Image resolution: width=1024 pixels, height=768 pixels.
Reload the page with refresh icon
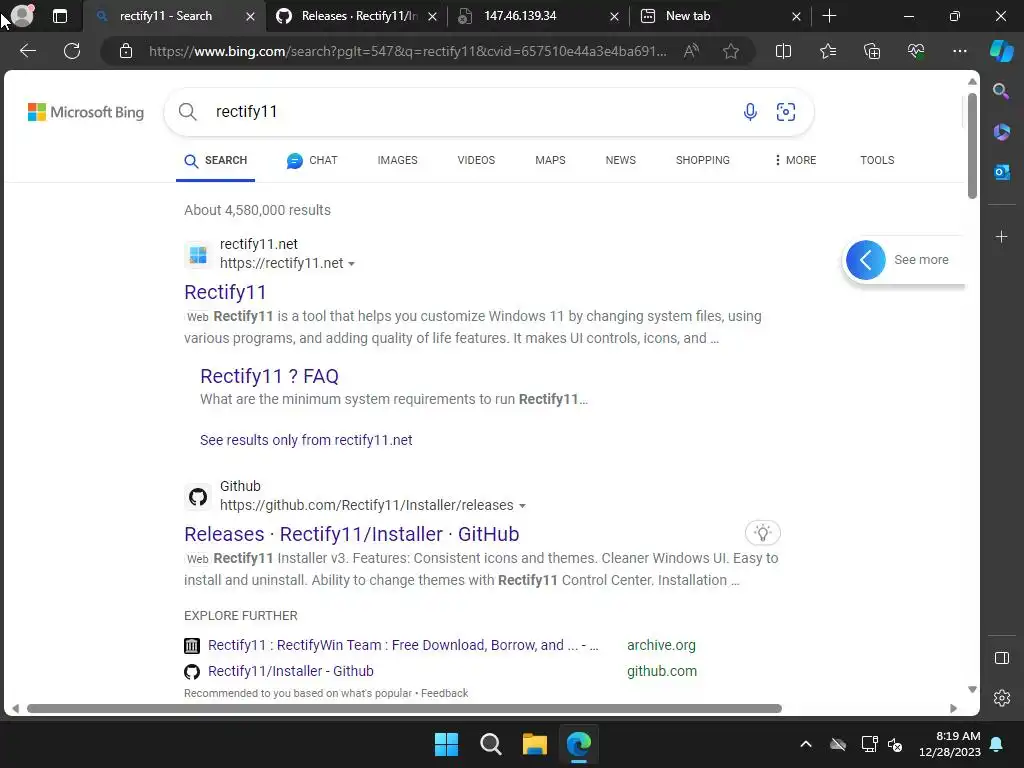click(72, 51)
